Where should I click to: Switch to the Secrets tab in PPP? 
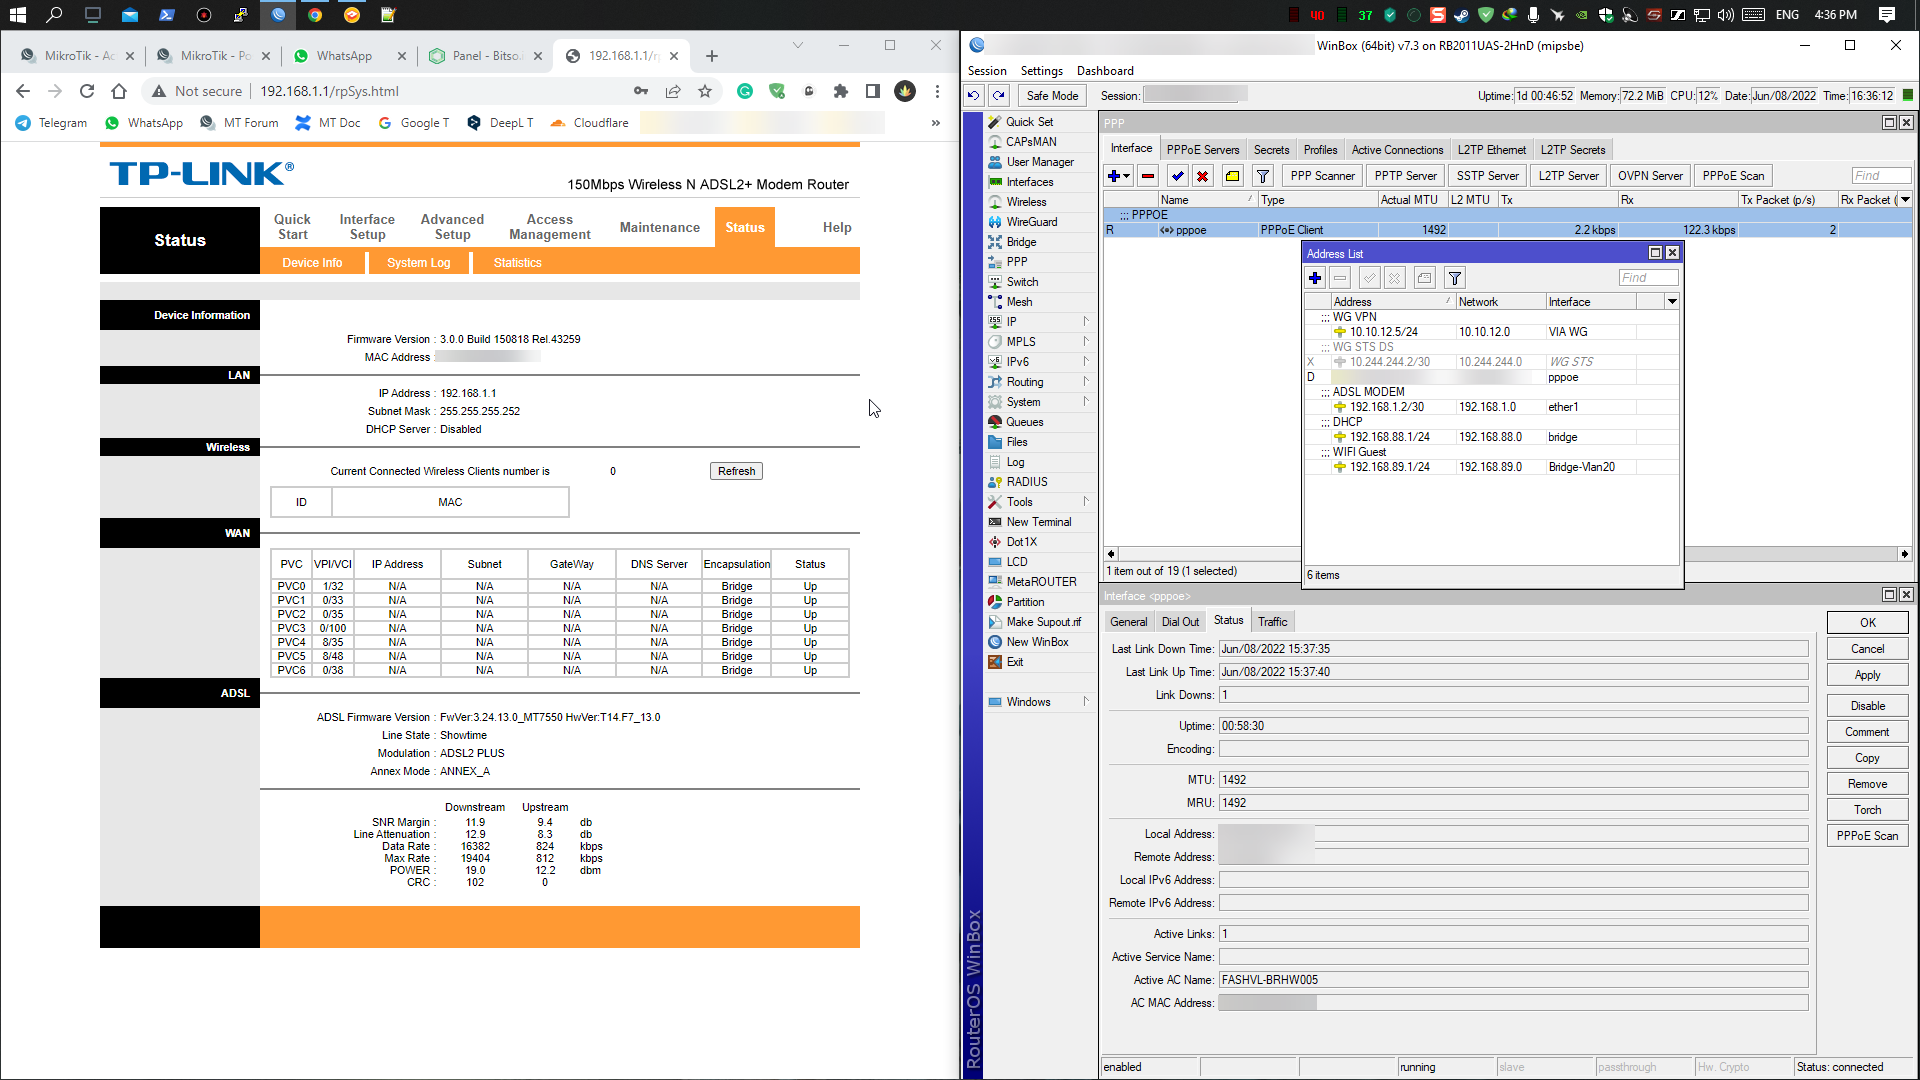tap(1271, 149)
